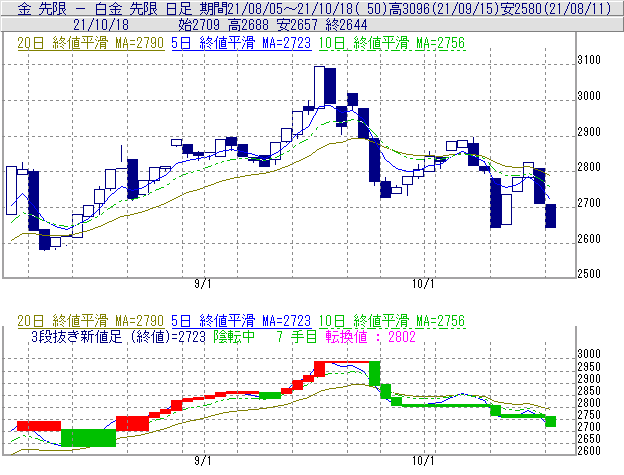
Task: Click the '9/1' date label under upper chart
Action: click(x=203, y=284)
